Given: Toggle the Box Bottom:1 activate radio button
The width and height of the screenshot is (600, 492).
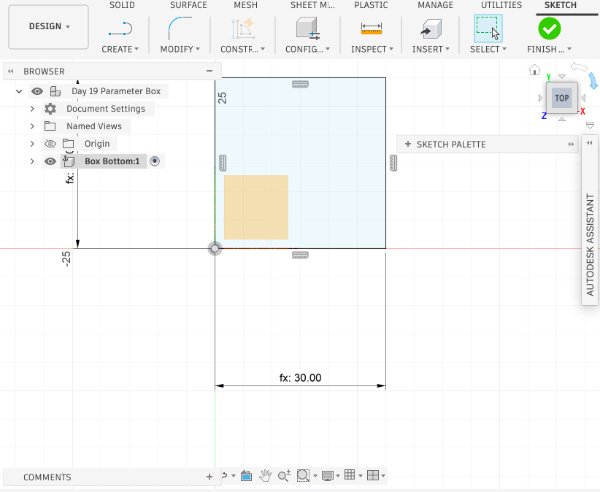Looking at the screenshot, I should [155, 161].
